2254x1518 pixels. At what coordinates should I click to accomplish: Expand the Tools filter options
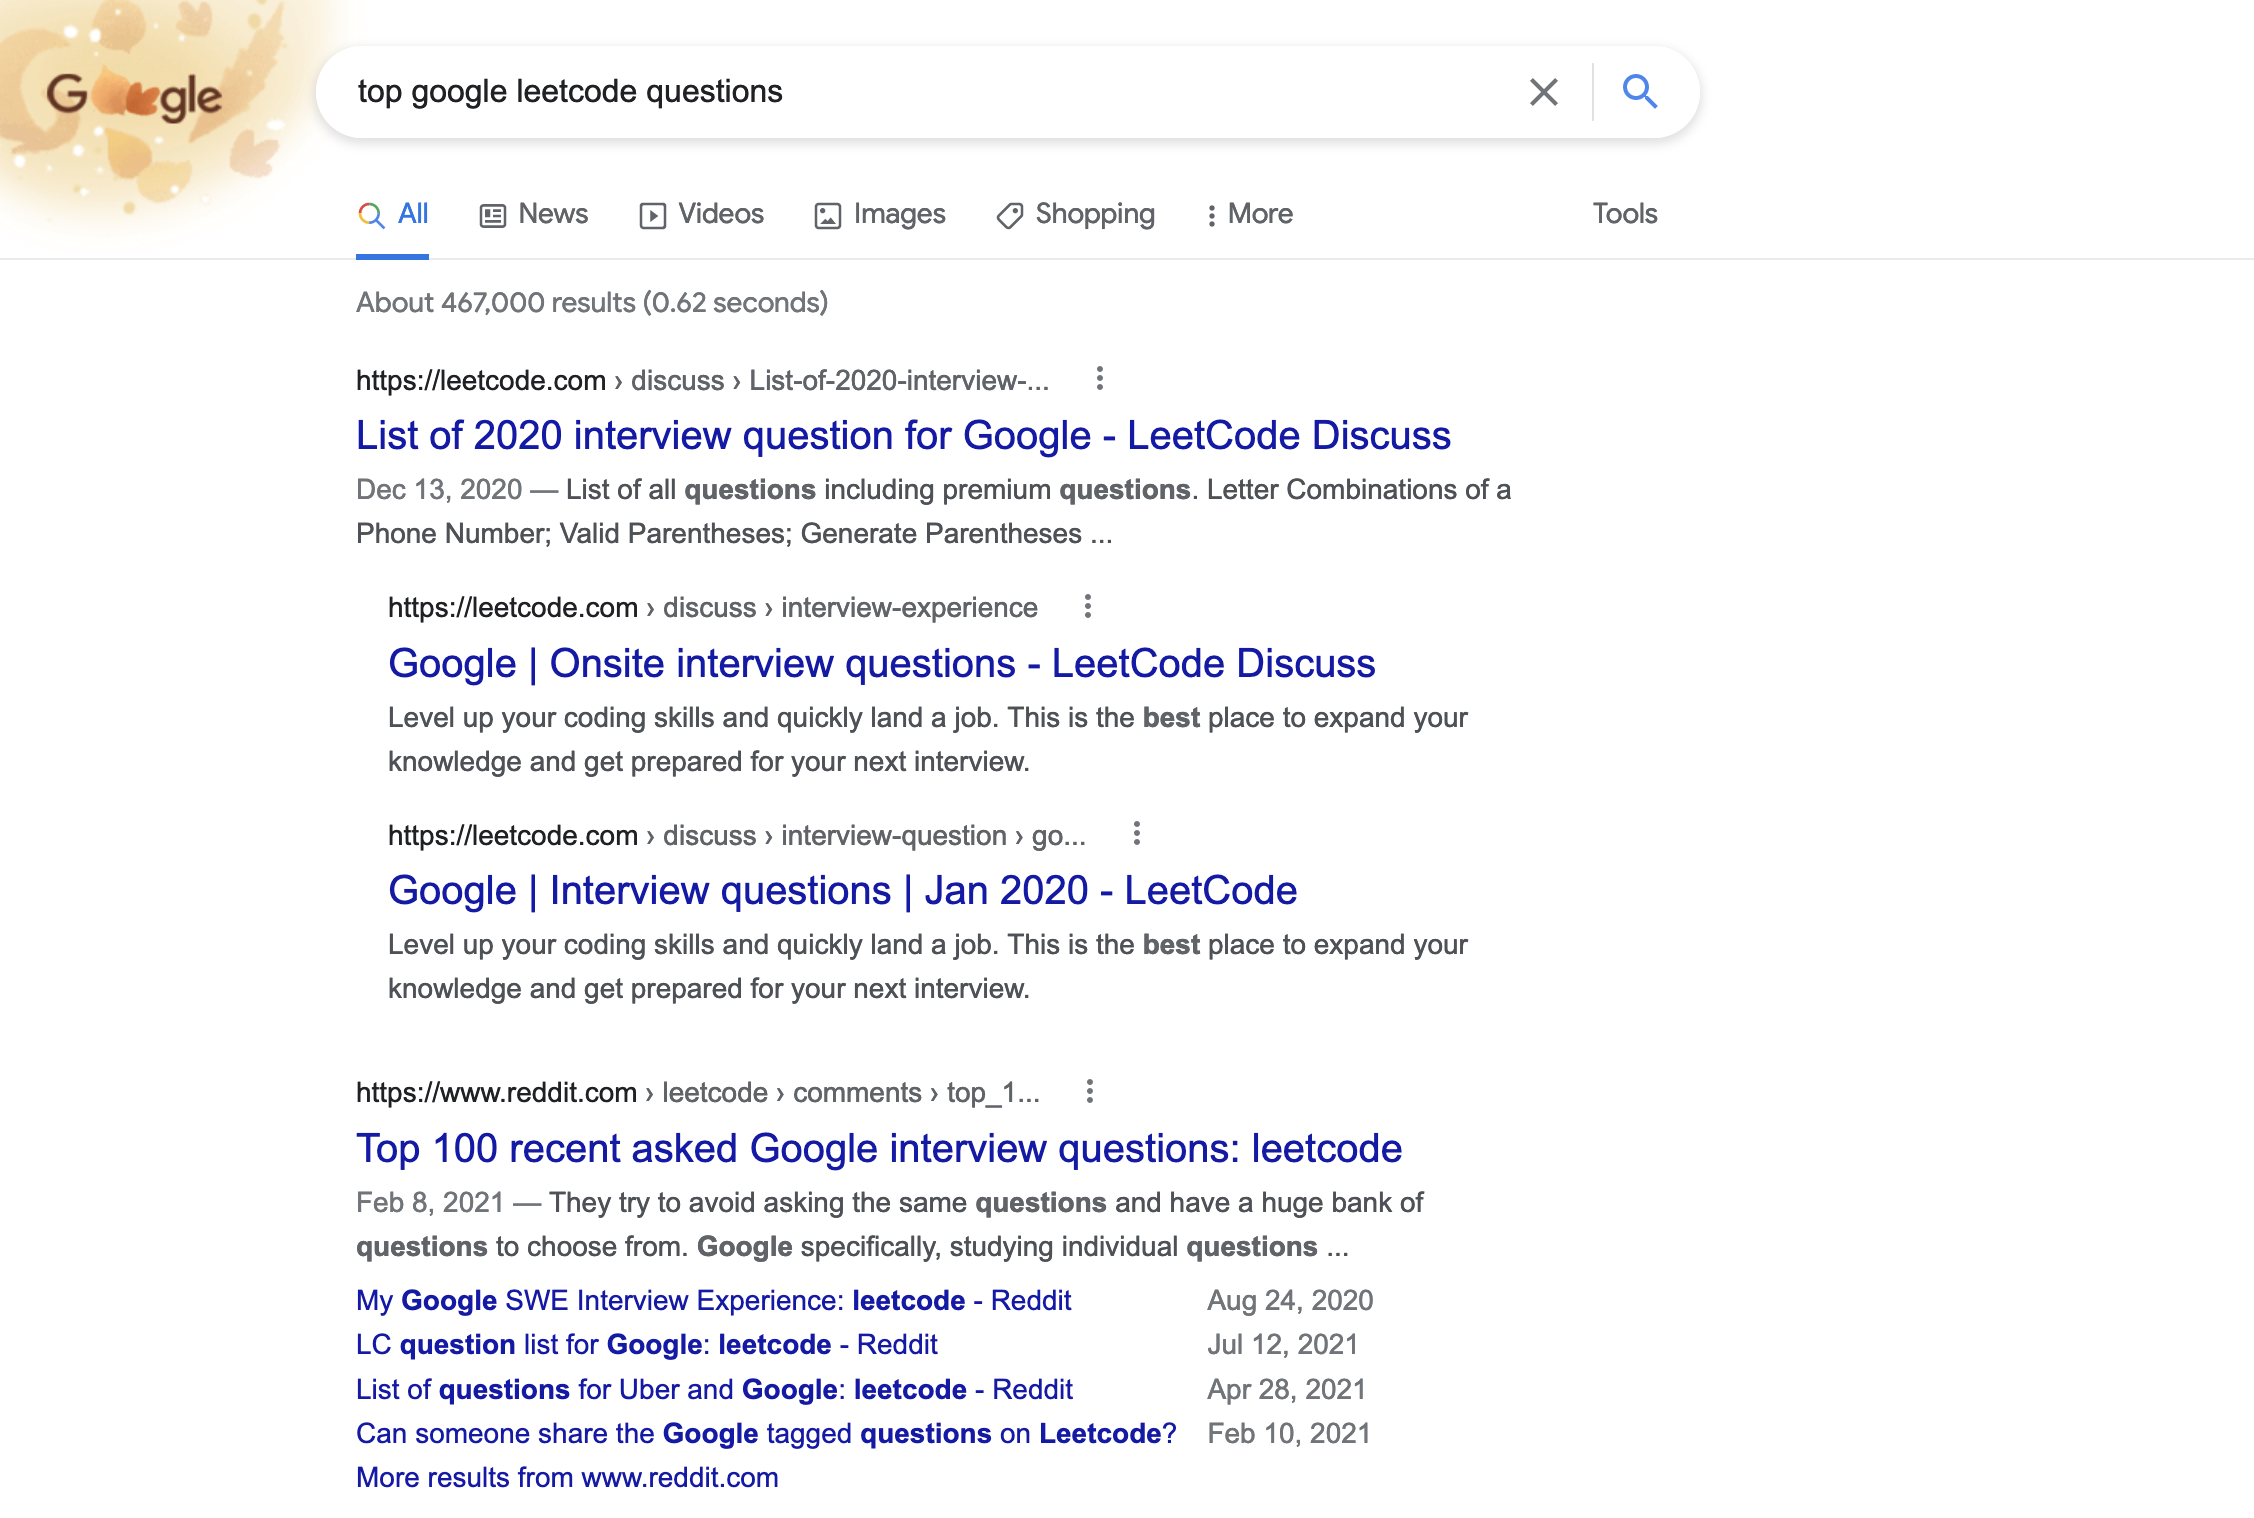tap(1624, 214)
